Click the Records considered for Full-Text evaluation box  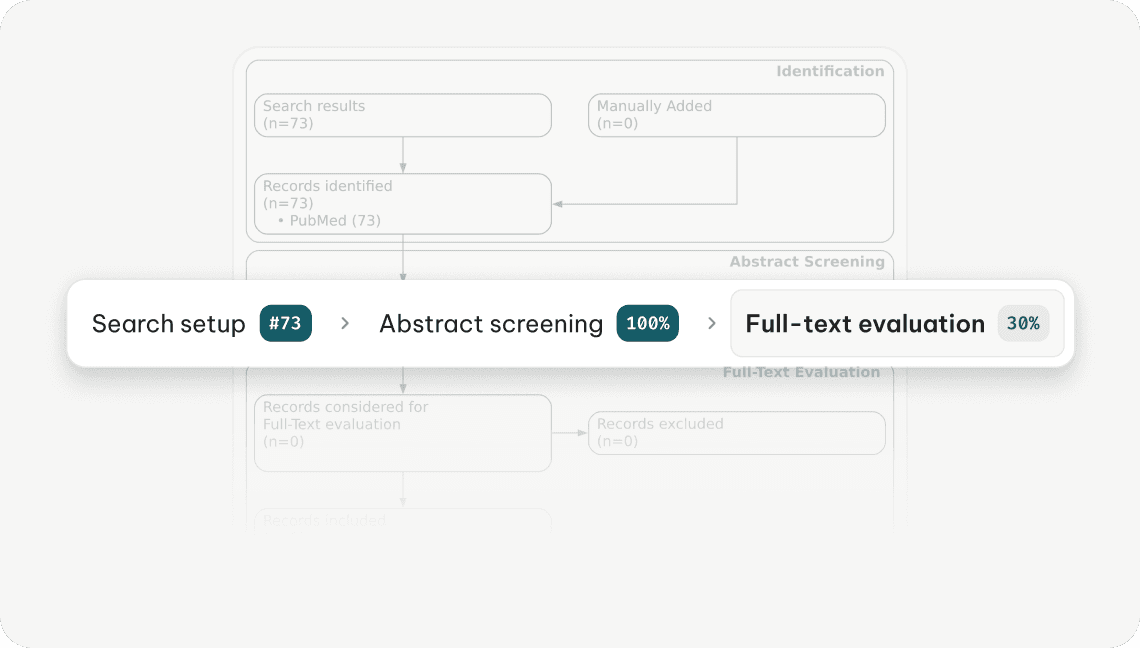click(x=403, y=433)
